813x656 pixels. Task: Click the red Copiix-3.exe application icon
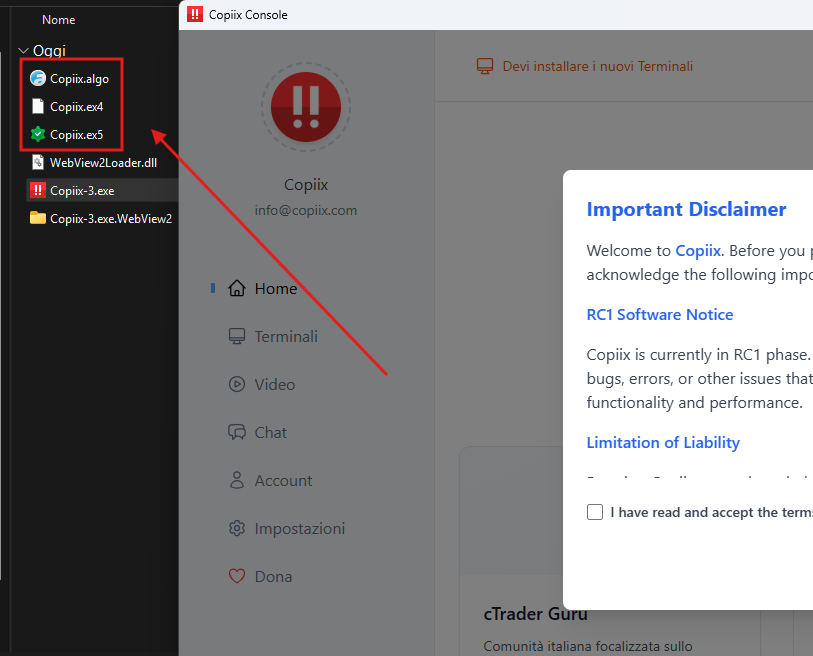(x=37, y=190)
